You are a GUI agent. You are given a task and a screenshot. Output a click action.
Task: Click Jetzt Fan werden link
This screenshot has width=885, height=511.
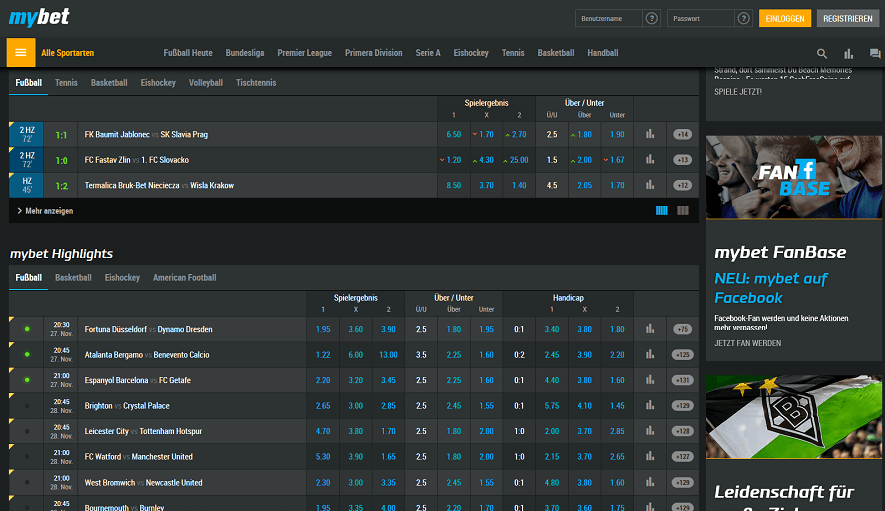tap(747, 343)
